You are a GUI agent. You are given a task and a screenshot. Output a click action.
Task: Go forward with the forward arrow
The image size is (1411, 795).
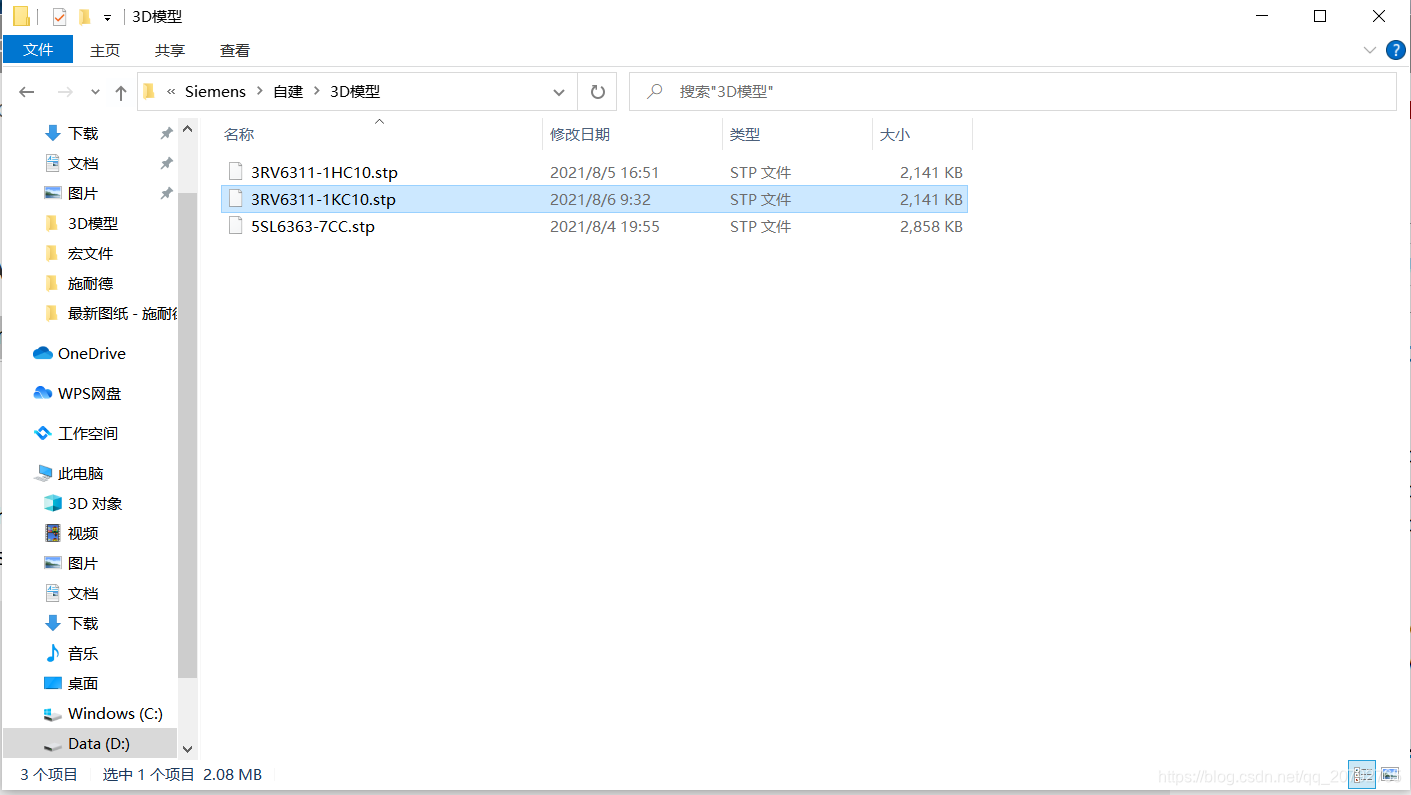click(65, 92)
